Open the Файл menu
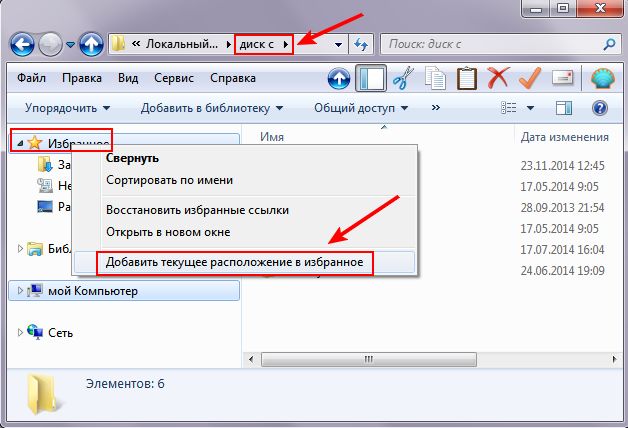Viewport: 628px width, 428px height. coord(31,78)
